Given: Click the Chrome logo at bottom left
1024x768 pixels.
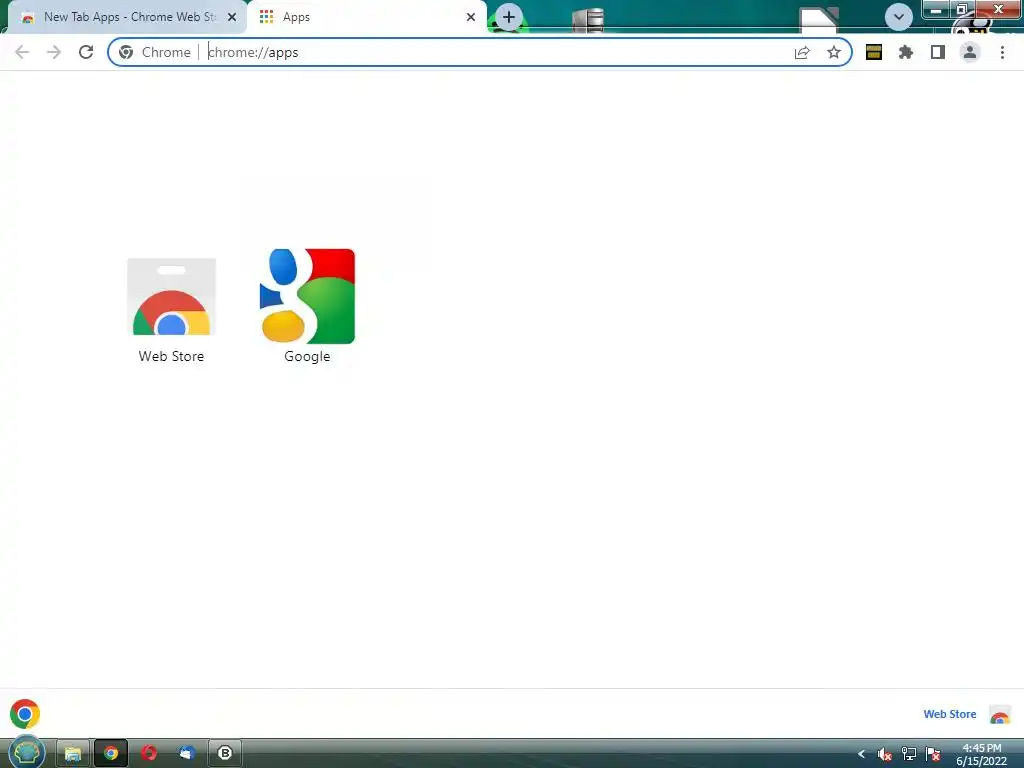Looking at the screenshot, I should (25, 714).
